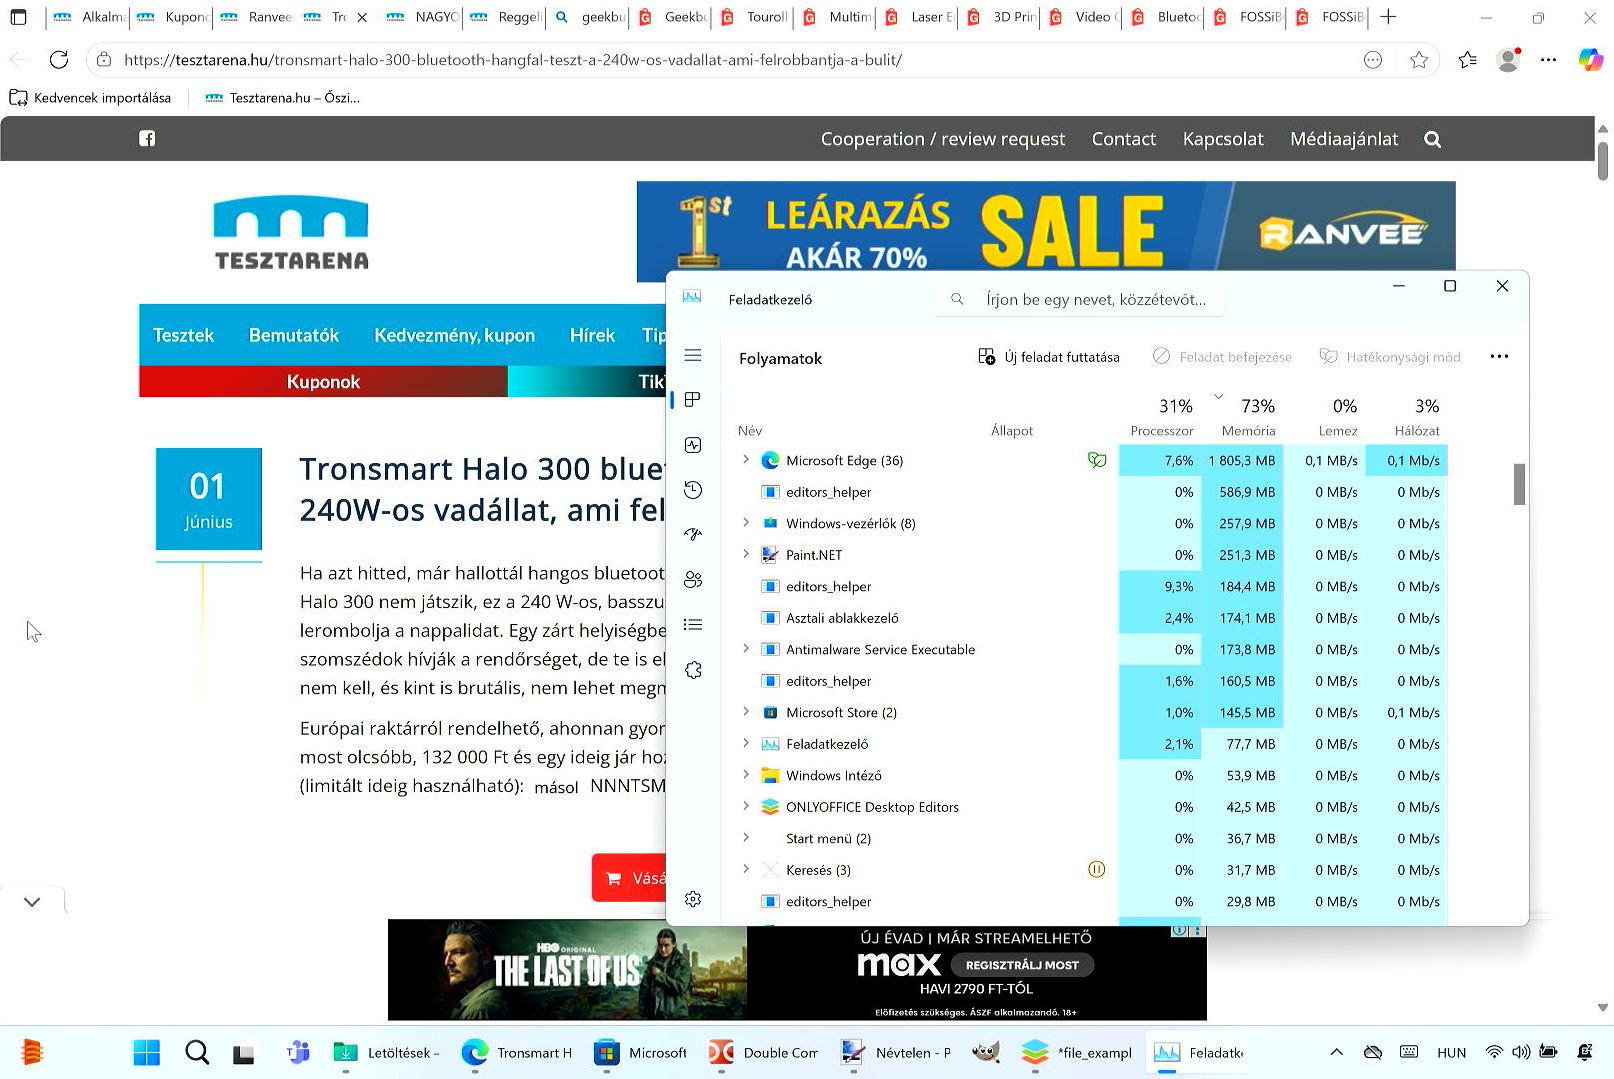1614x1079 pixels.
Task: Open Startup apps icon in sidebar
Action: 693,535
